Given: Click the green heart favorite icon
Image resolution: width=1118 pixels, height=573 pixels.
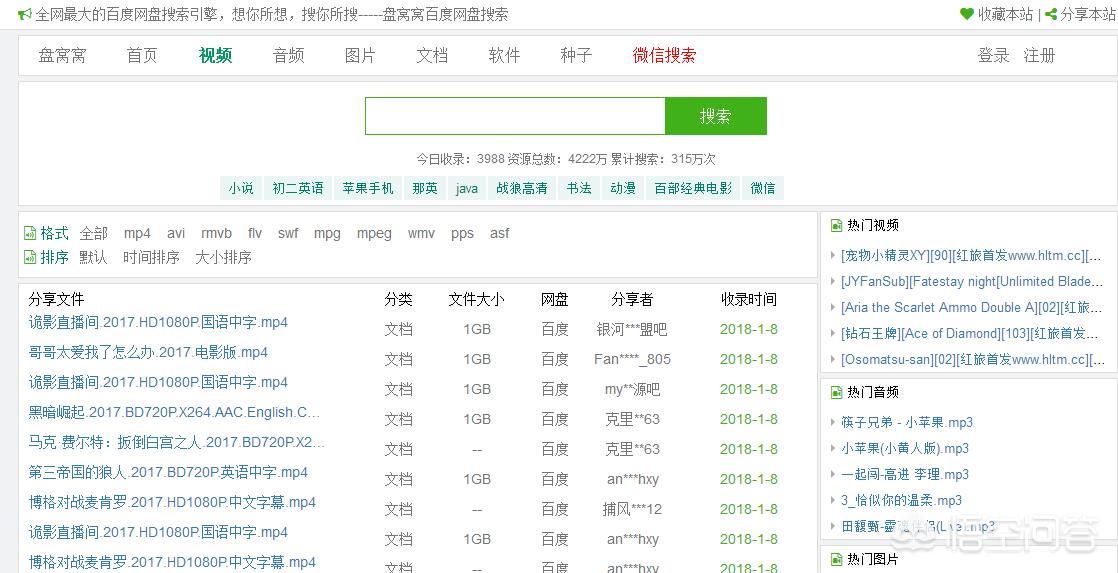Looking at the screenshot, I should (x=966, y=14).
